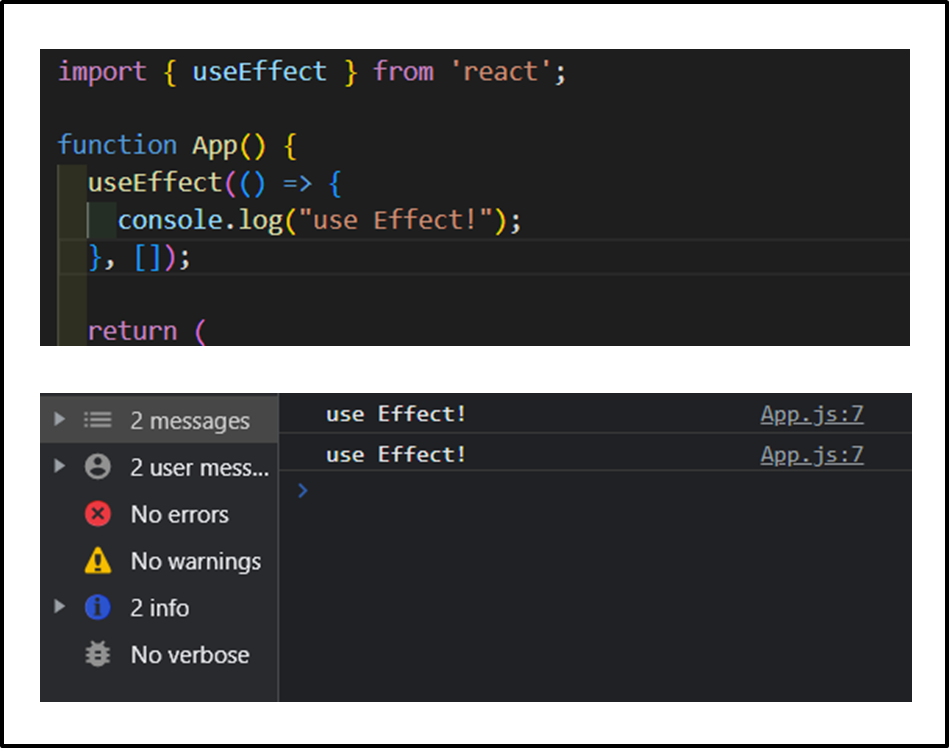Screen dimensions: 949x748
Task: Click the red error X icon
Action: coord(97,514)
